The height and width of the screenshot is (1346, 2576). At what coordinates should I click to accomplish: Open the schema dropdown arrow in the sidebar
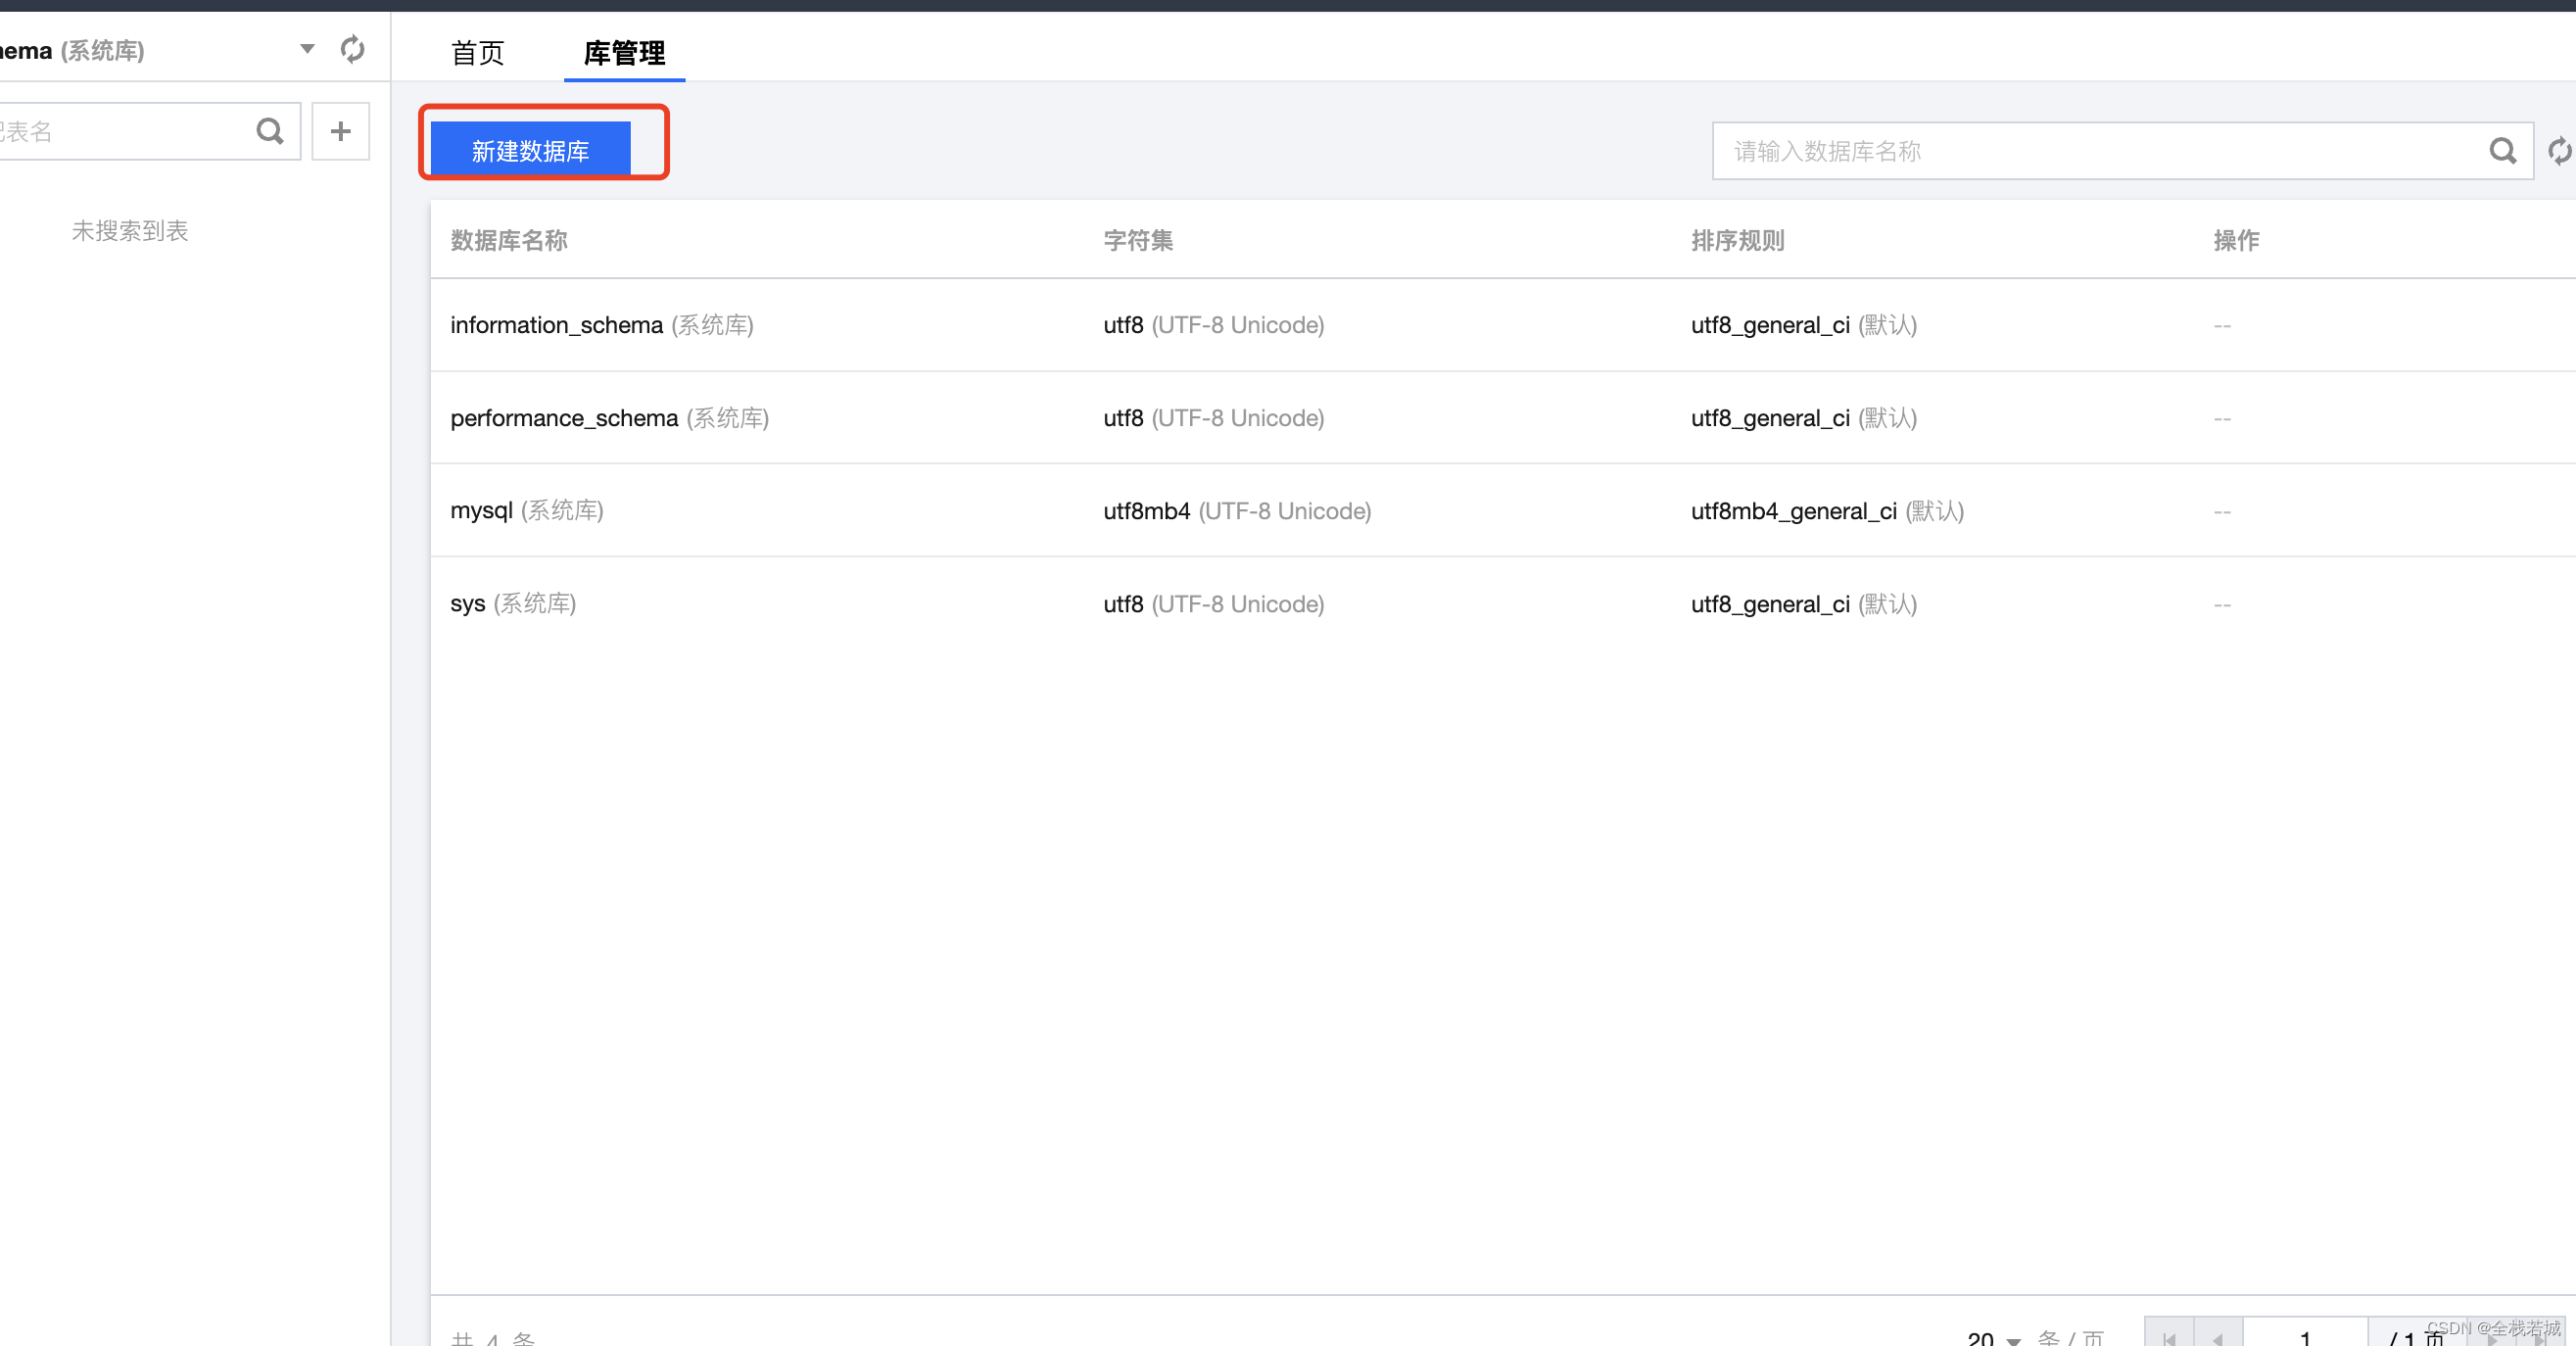[x=307, y=49]
